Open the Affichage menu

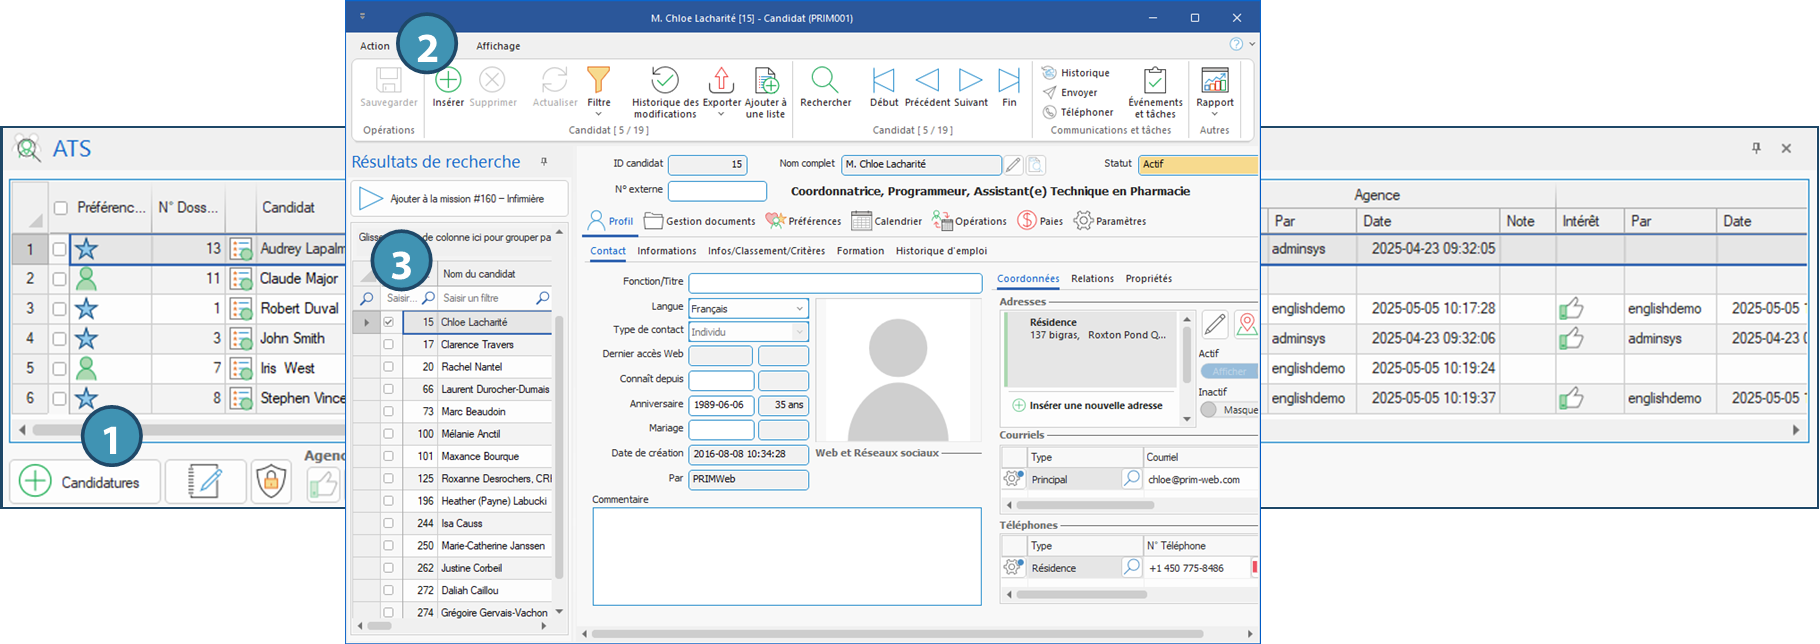click(497, 46)
